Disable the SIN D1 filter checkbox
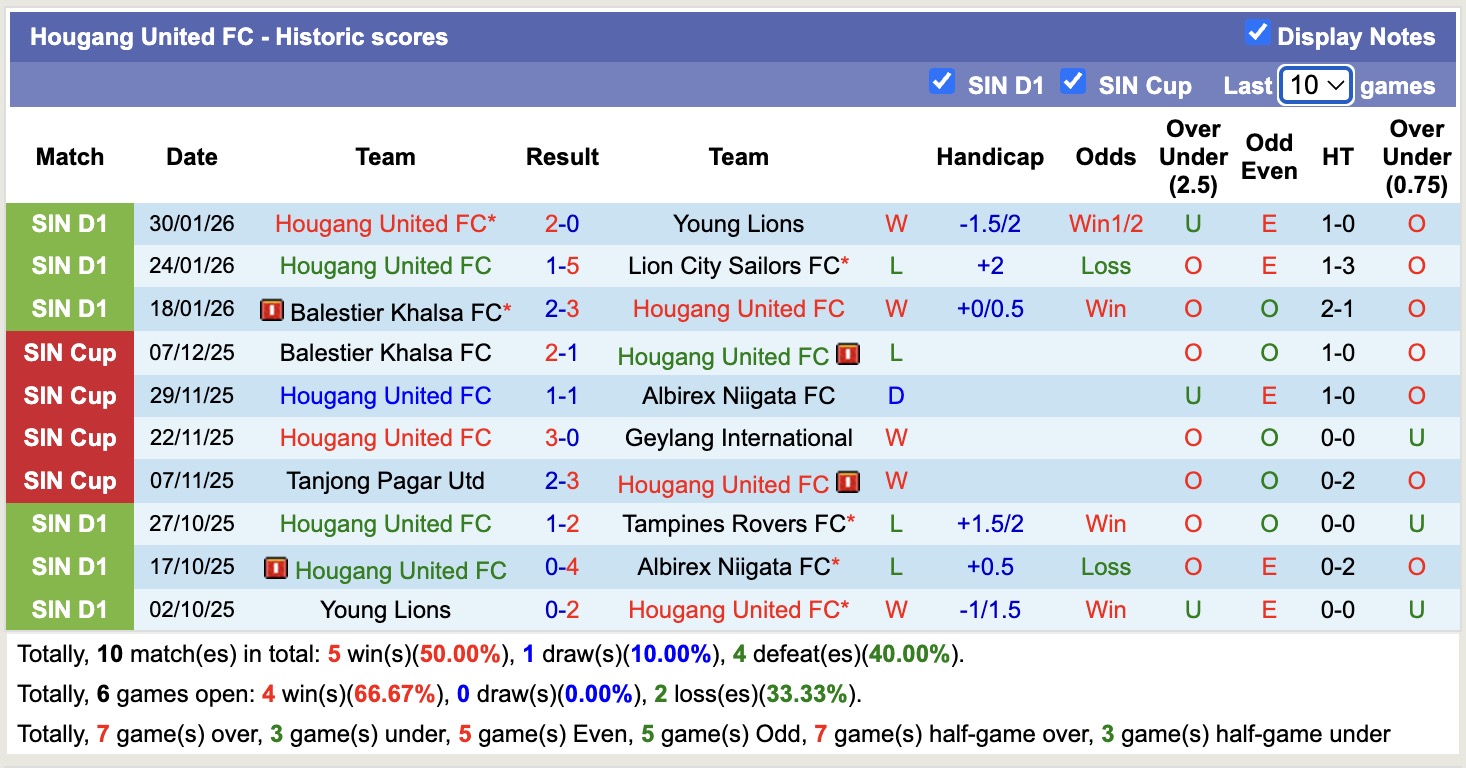The width and height of the screenshot is (1466, 768). pos(941,82)
